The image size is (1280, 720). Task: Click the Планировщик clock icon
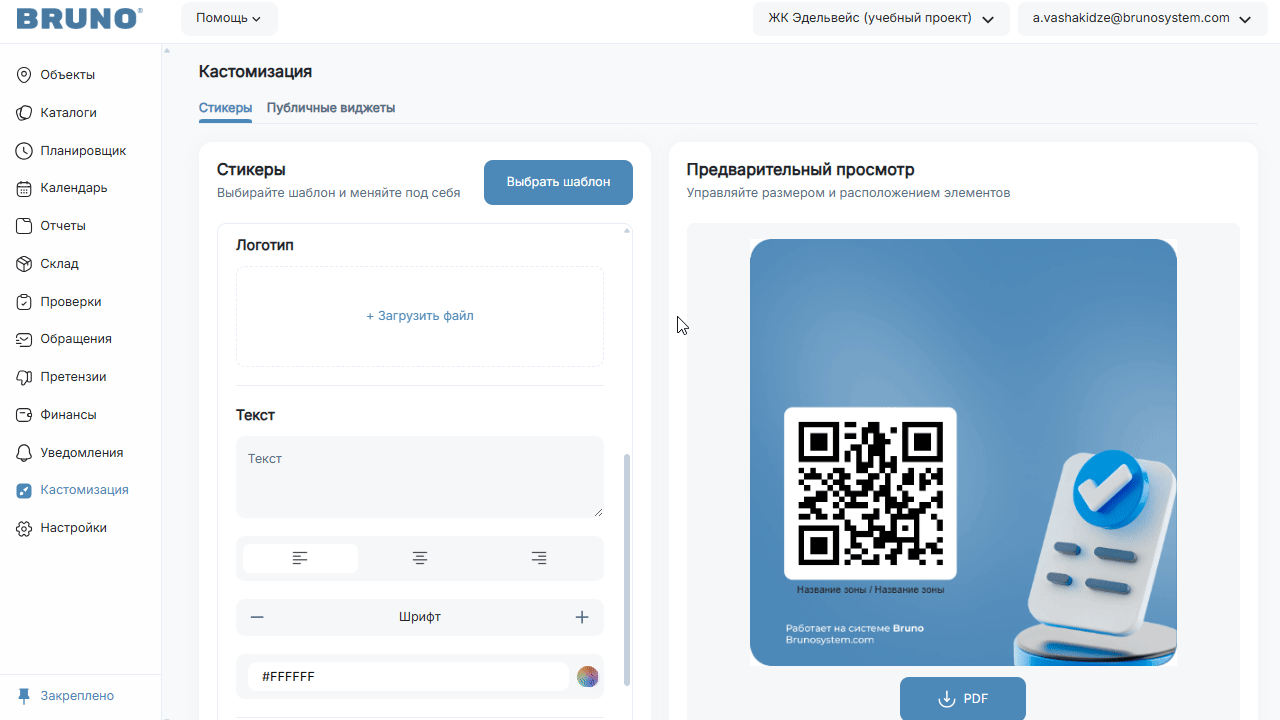[25, 151]
